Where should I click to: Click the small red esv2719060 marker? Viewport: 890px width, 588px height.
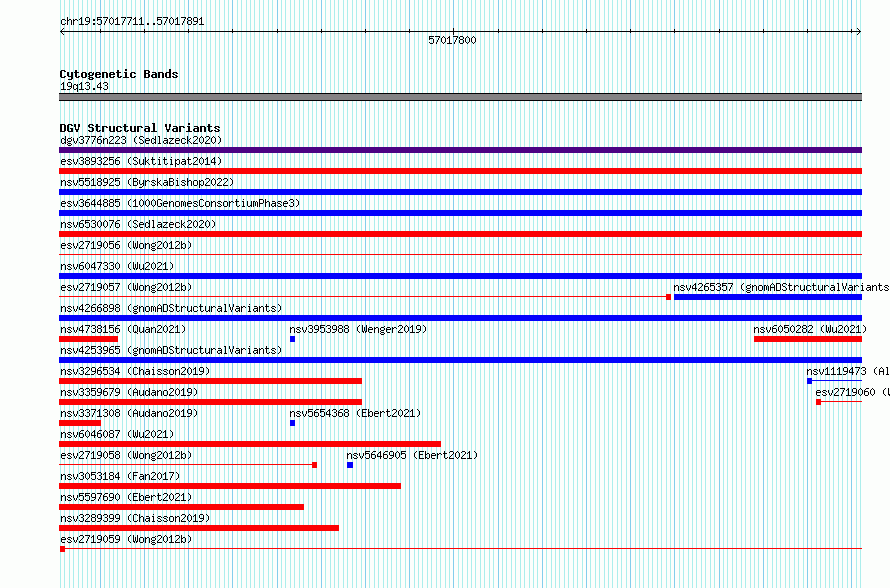(x=818, y=402)
